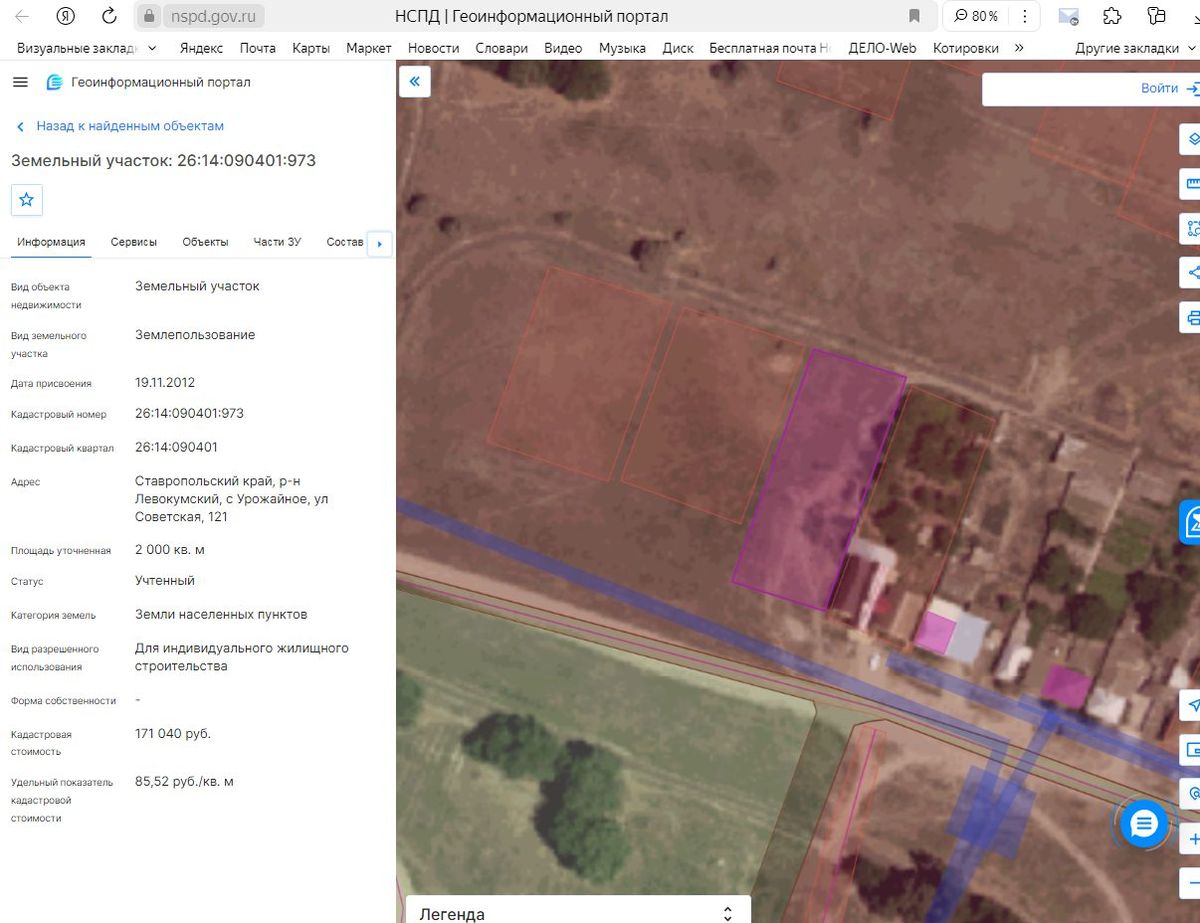Switch to the Информация tab

point(51,242)
